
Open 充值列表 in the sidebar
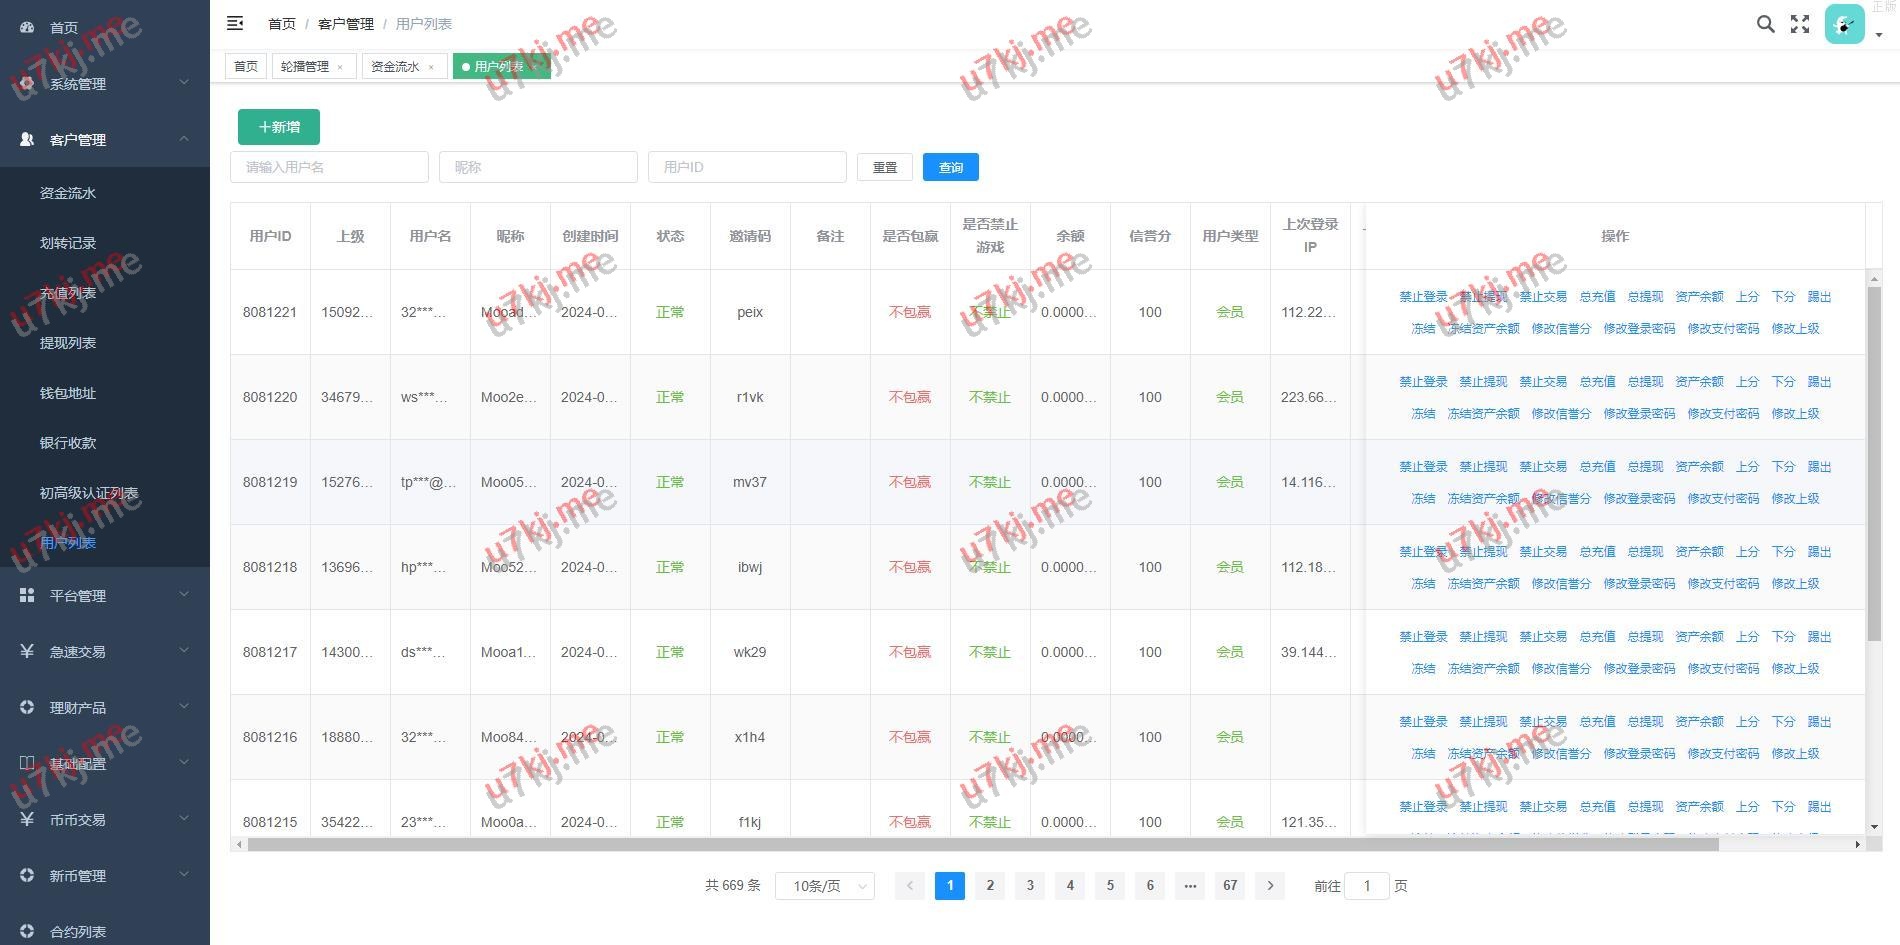68,293
